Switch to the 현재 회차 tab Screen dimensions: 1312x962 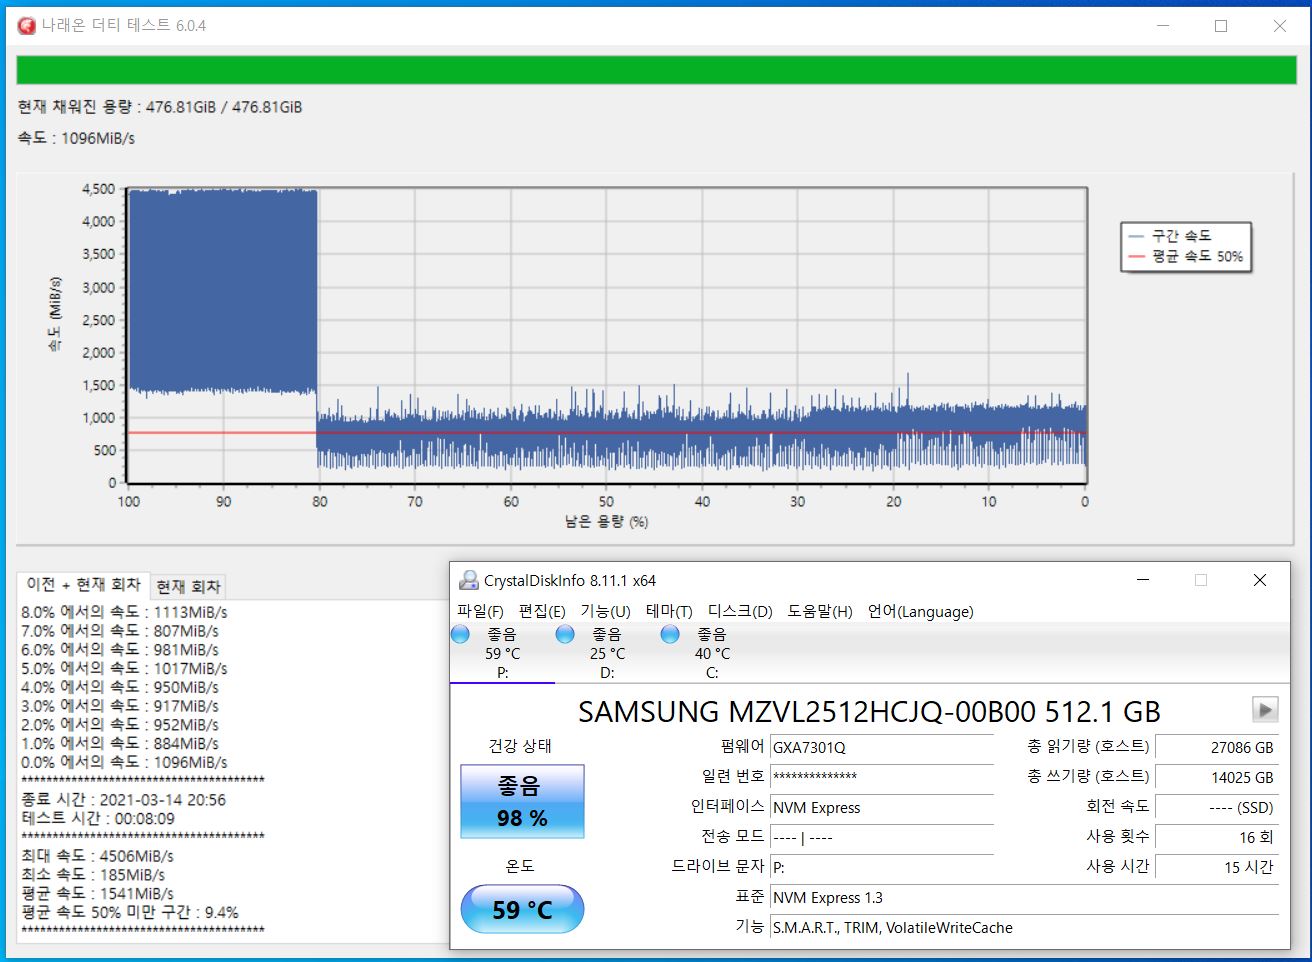188,587
